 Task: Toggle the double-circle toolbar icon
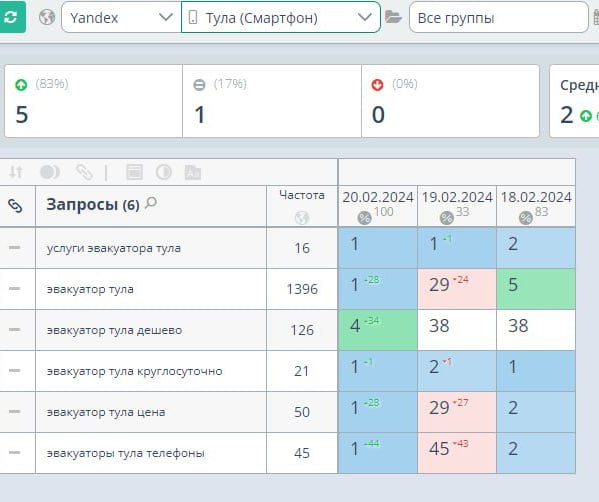50,172
